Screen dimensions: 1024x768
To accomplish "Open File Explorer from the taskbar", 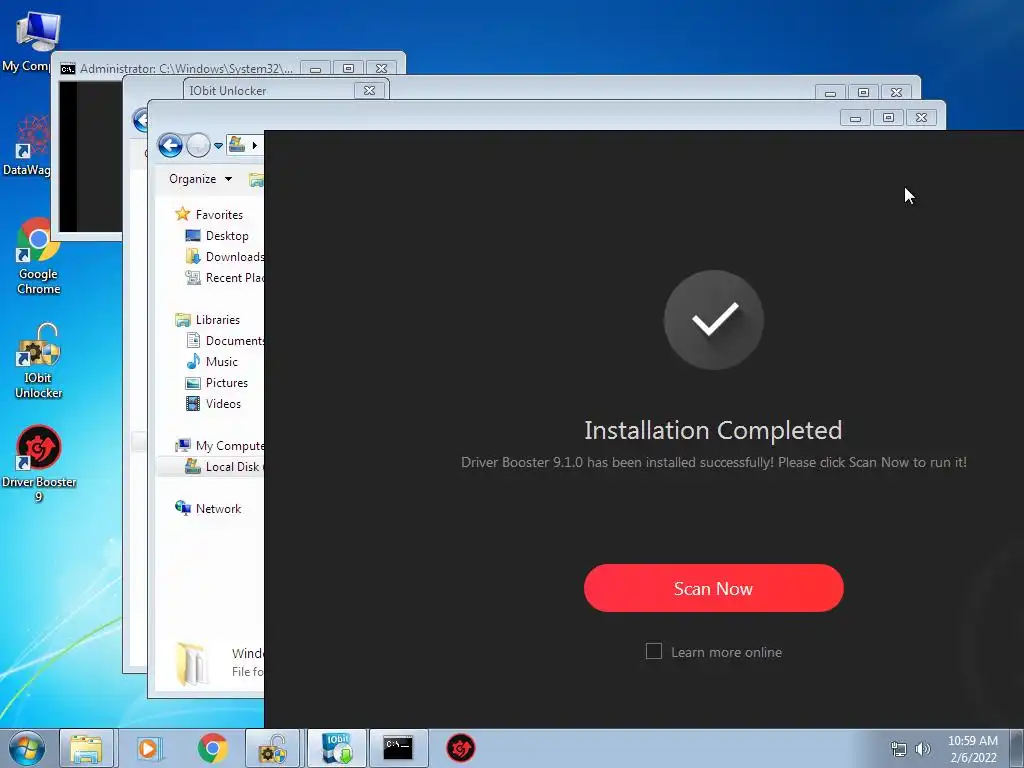I will (x=86, y=748).
